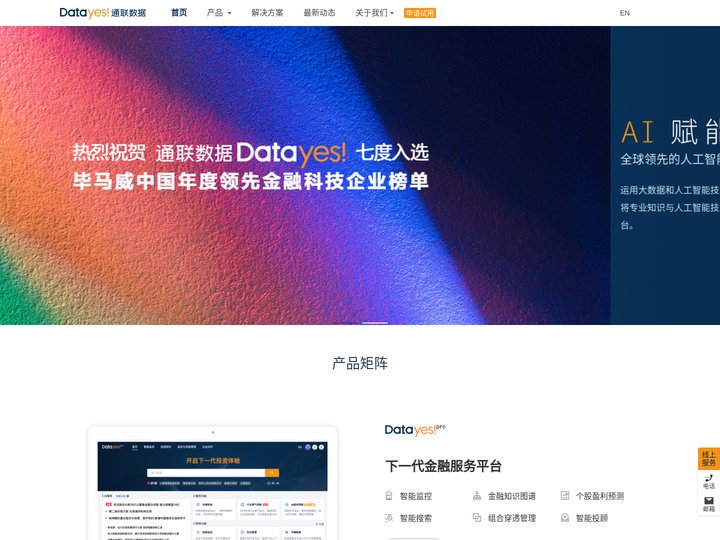The width and height of the screenshot is (720, 540).
Task: Expand the 产品 dropdown menu
Action: (219, 13)
